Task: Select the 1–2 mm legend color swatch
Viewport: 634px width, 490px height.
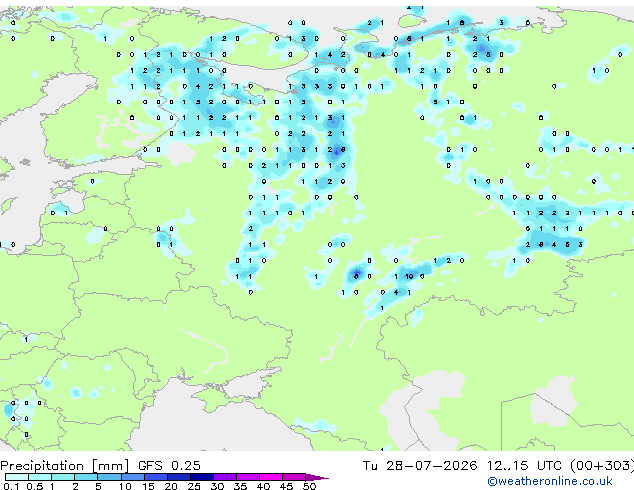Action: [x=63, y=477]
